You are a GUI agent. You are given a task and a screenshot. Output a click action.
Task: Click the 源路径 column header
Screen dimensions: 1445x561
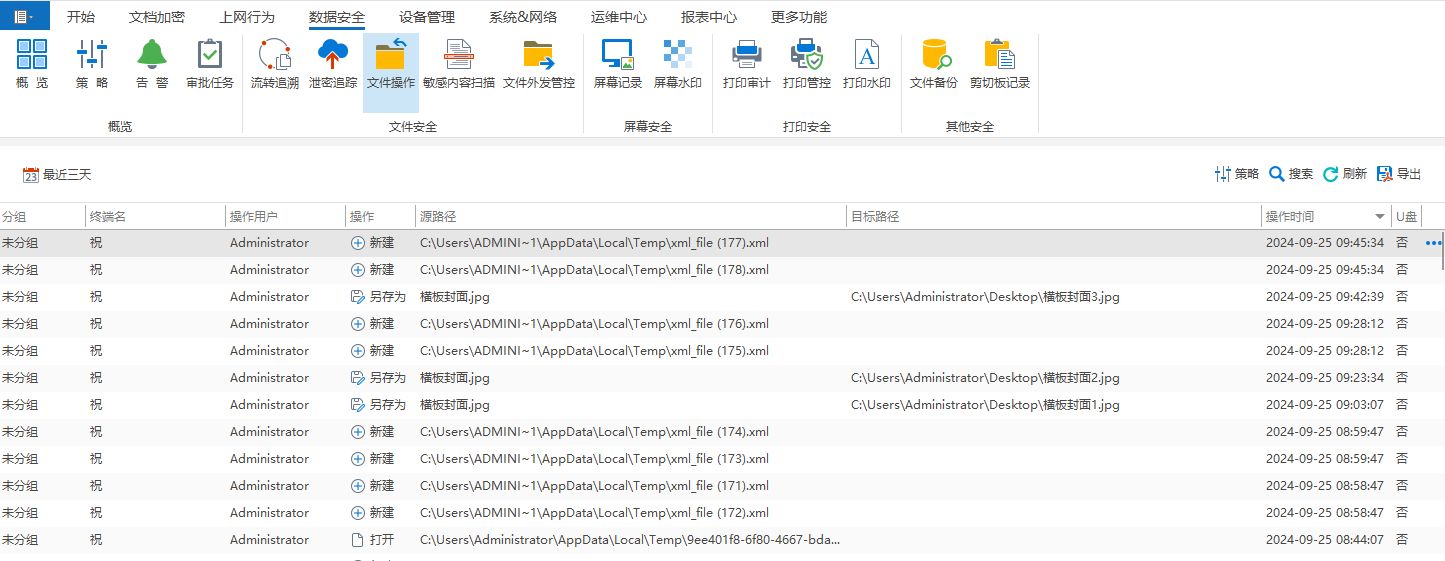pos(631,216)
